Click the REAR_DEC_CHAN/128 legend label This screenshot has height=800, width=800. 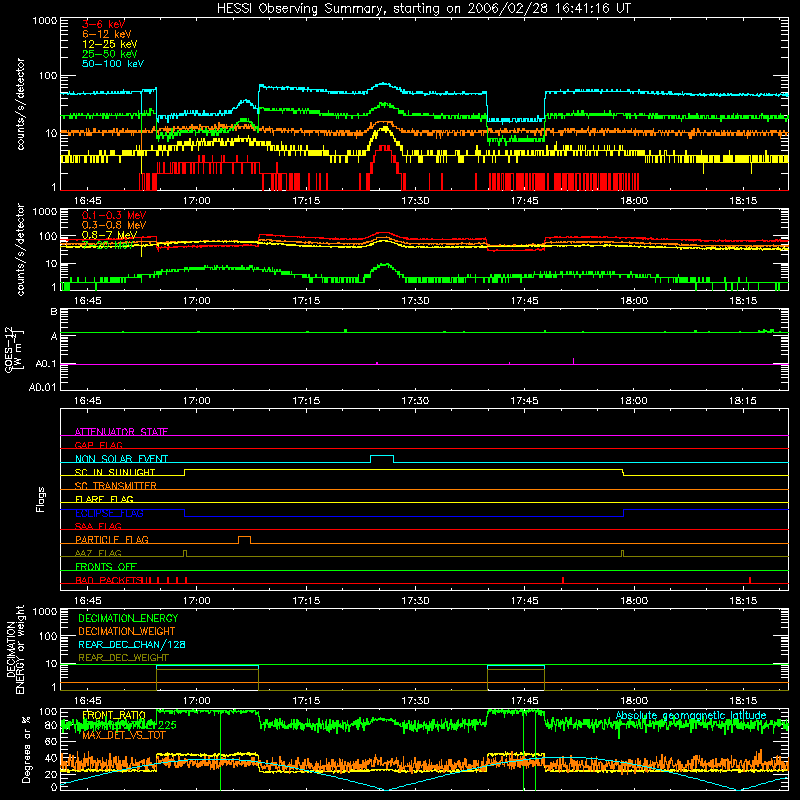point(132,644)
